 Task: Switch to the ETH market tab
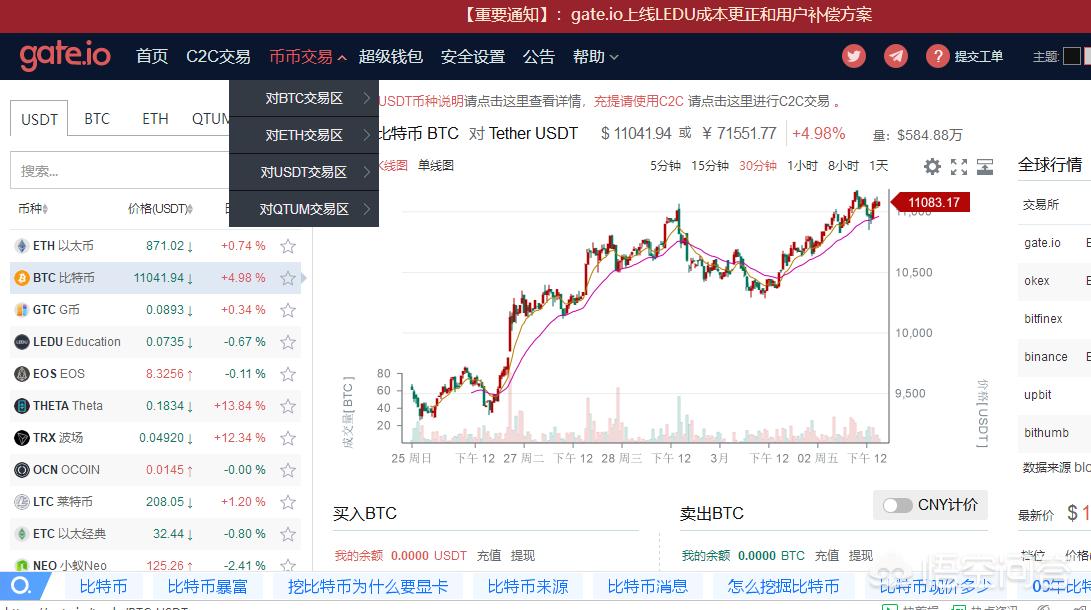click(155, 119)
